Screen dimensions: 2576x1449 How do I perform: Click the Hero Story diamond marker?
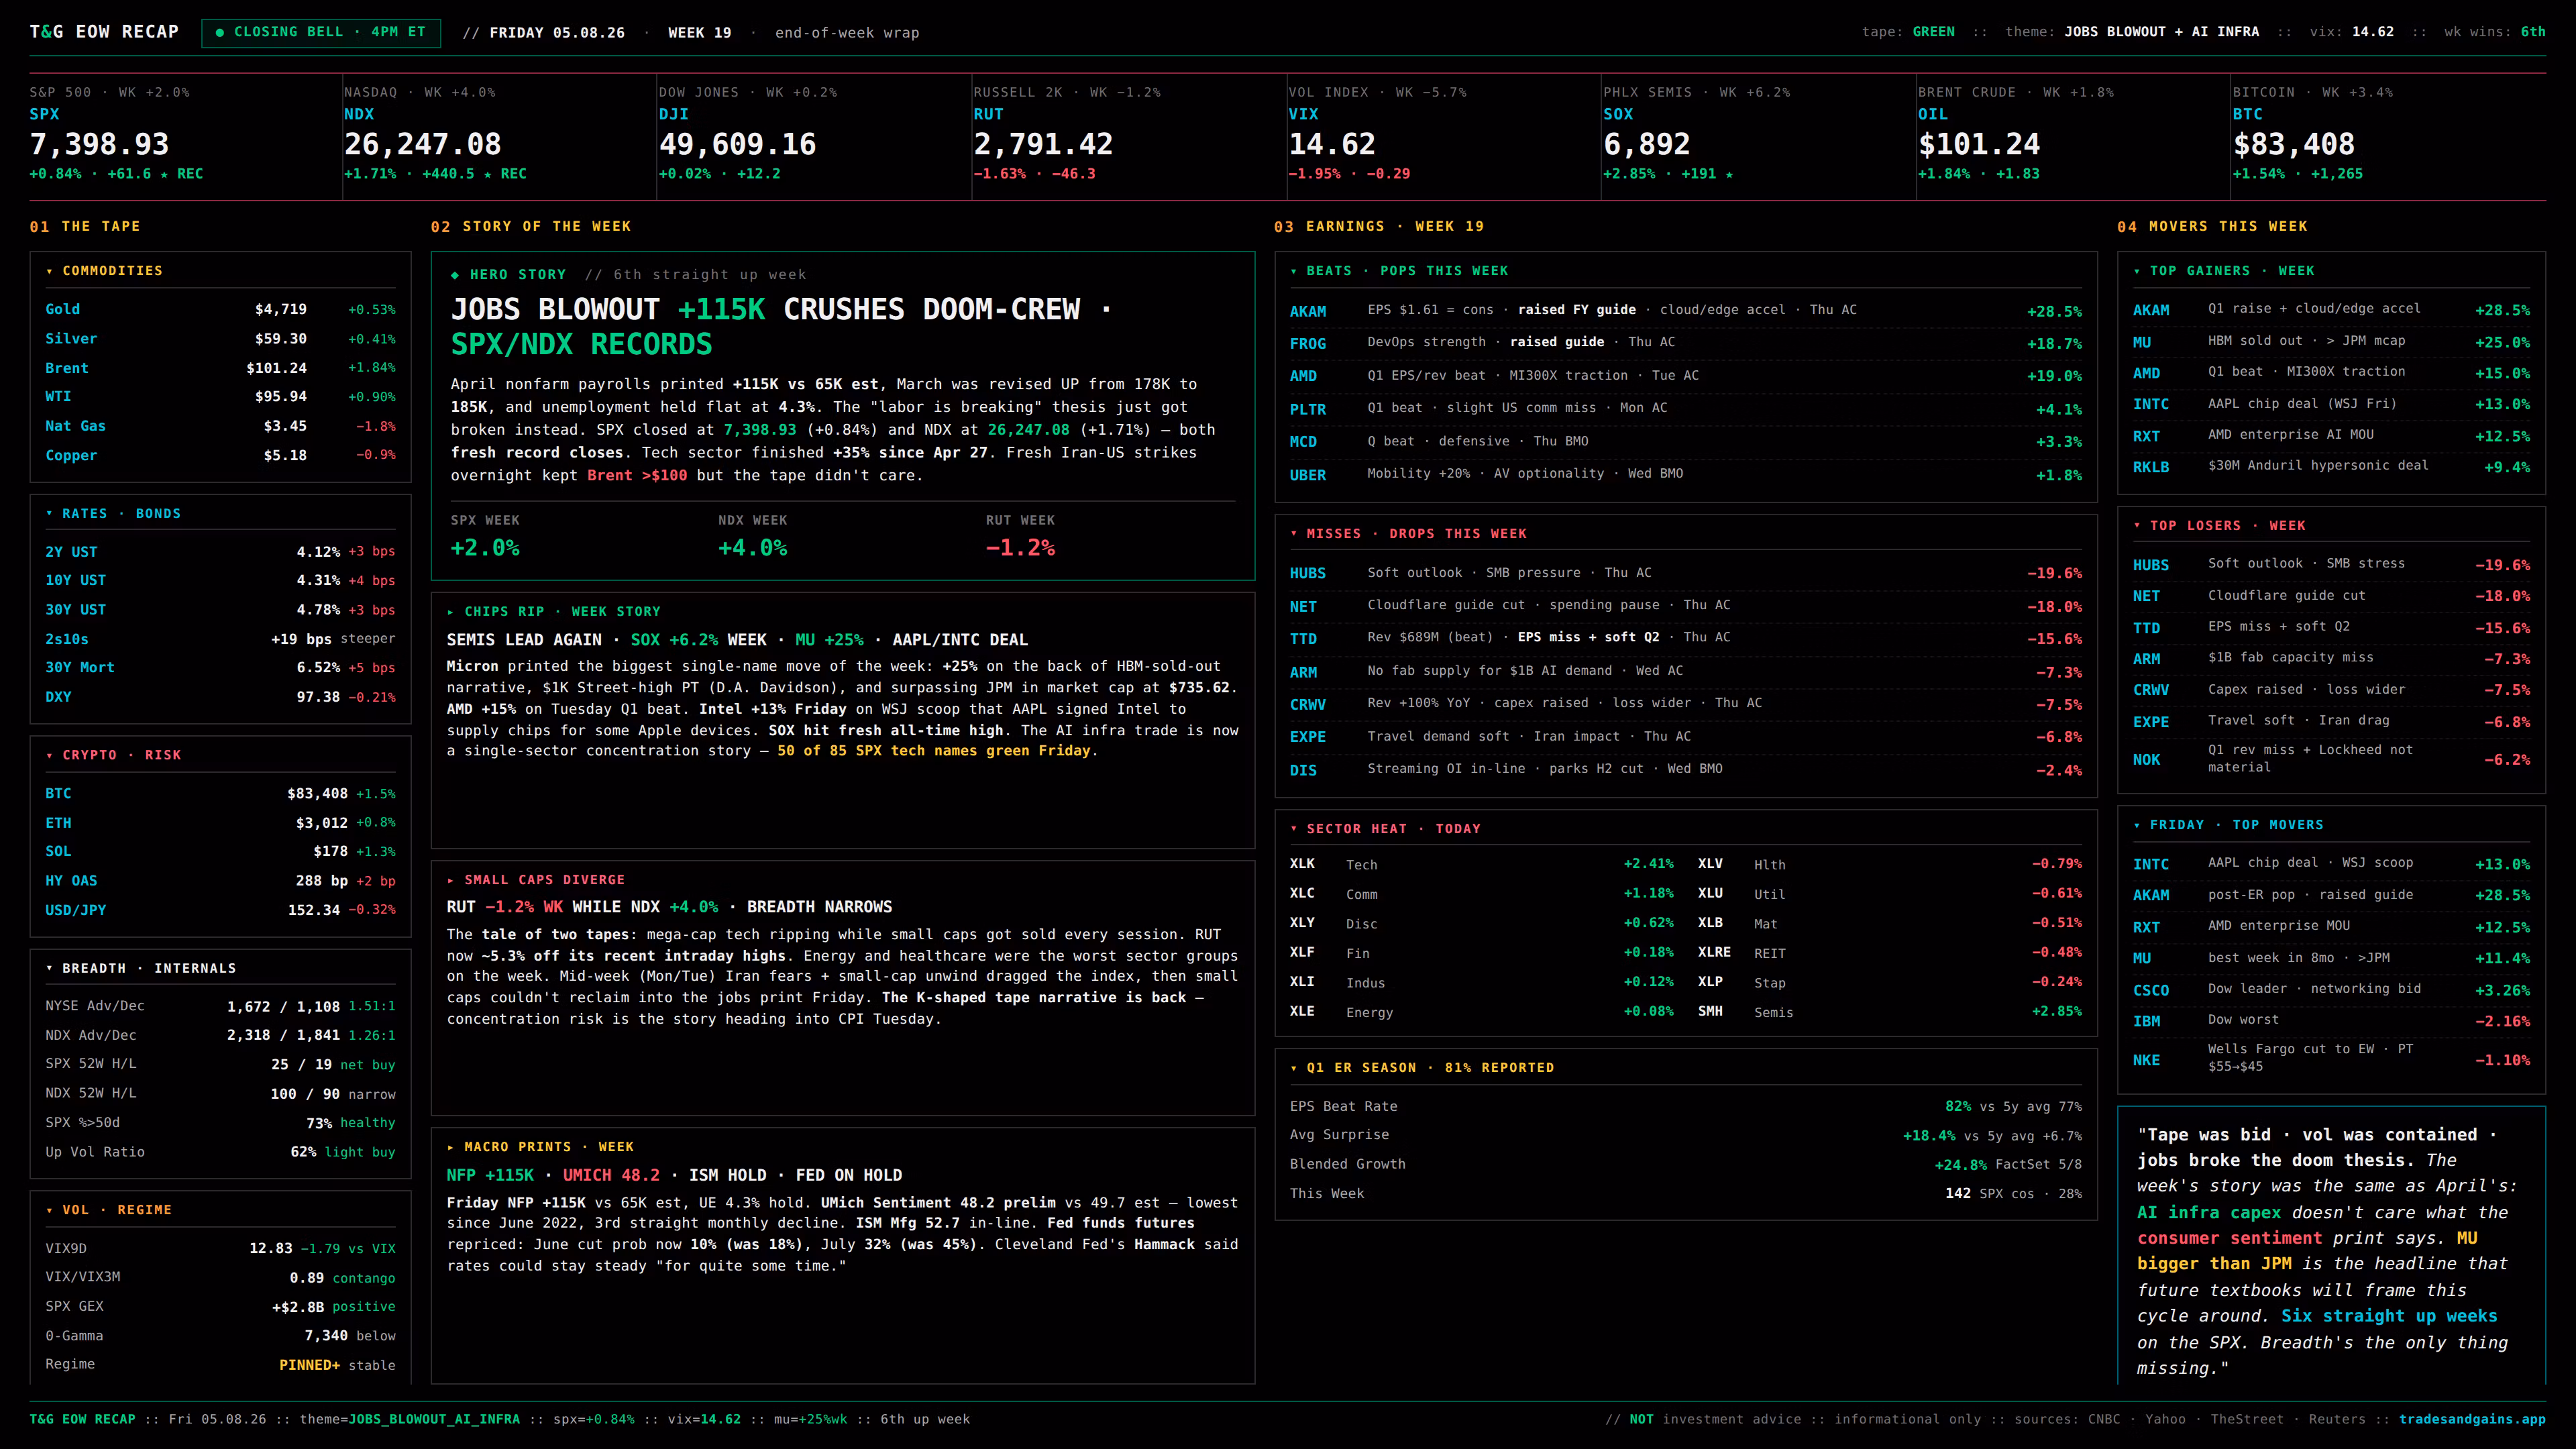click(x=455, y=275)
